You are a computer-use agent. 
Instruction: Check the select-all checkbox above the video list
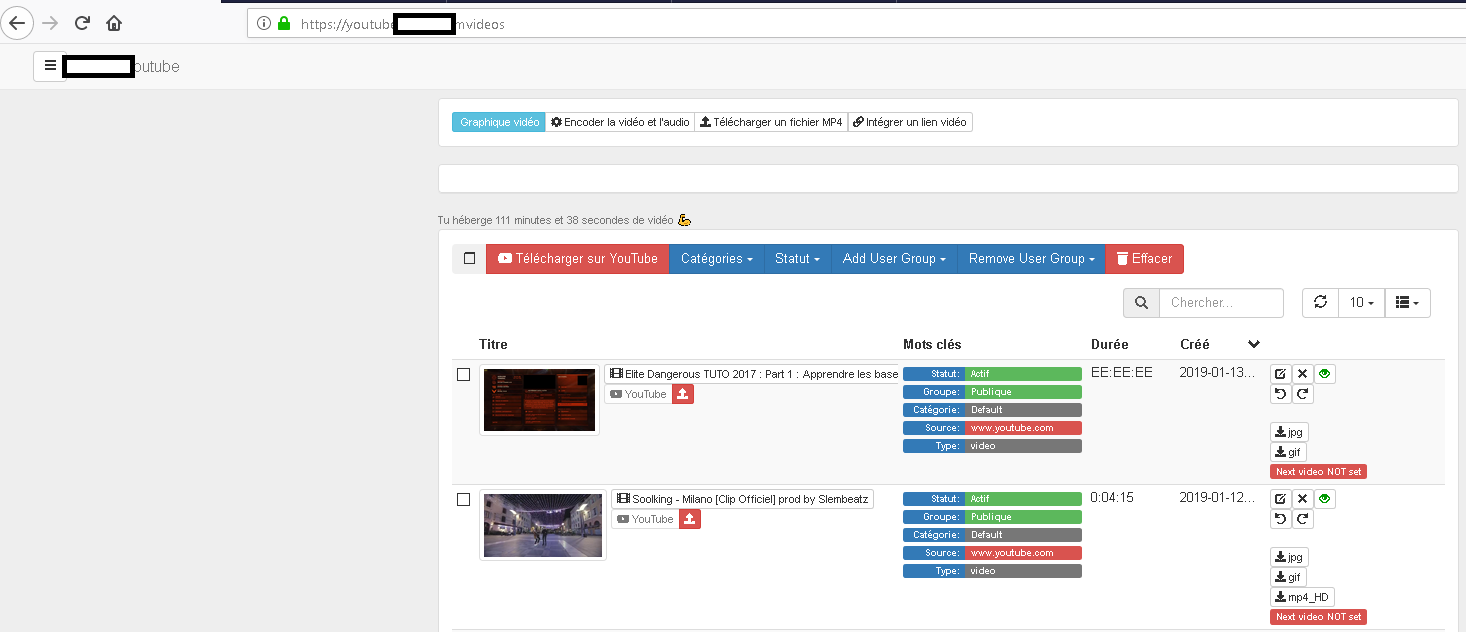[x=468, y=258]
